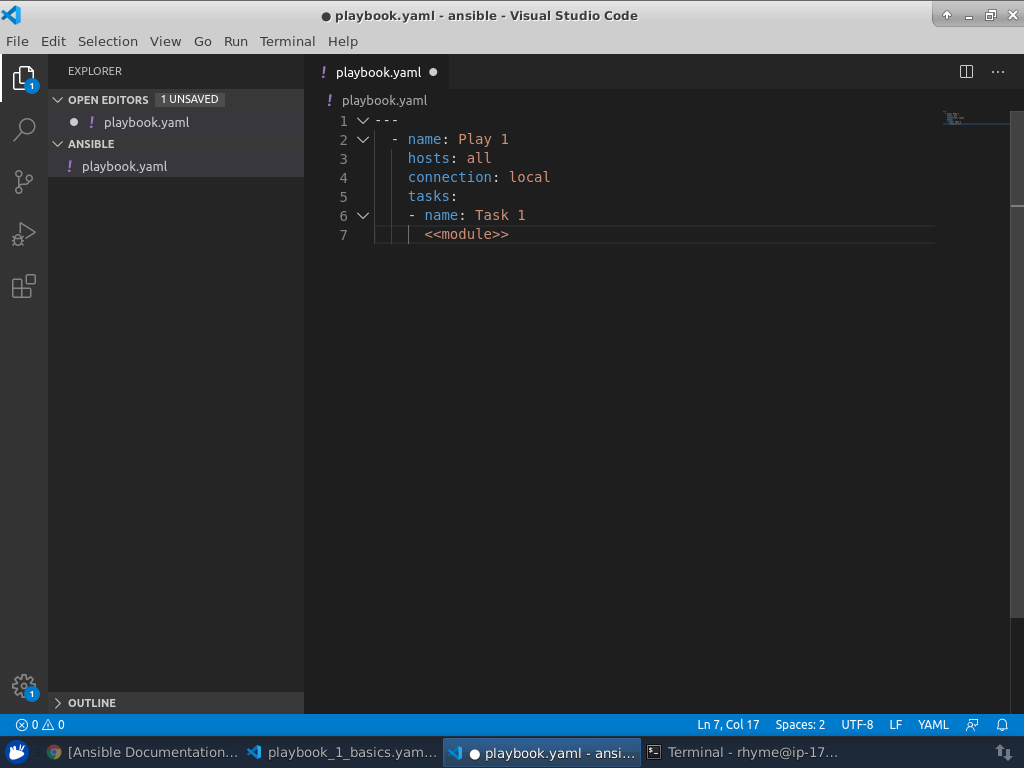Screen dimensions: 1024x768
Task: Click Spaces: 2 indentation setting
Action: point(800,725)
